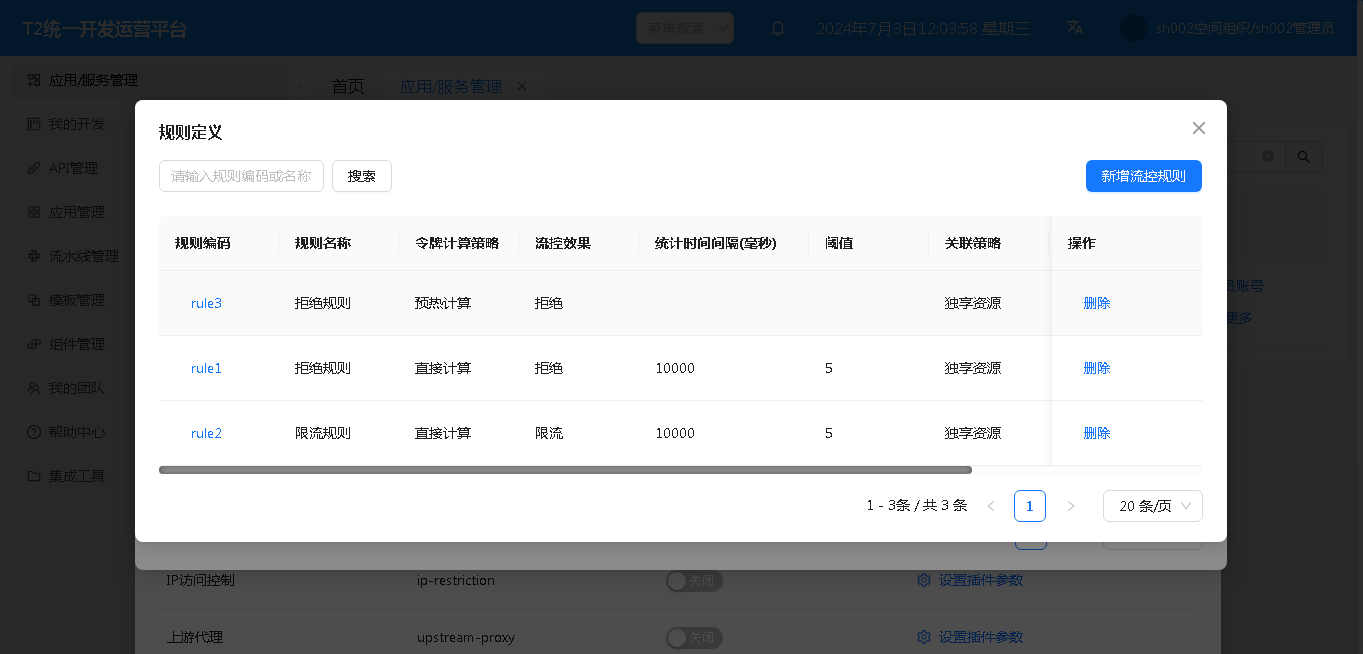Viewport: 1363px width, 654px height.
Task: Click sh002管理员 user name
Action: tap(1244, 28)
